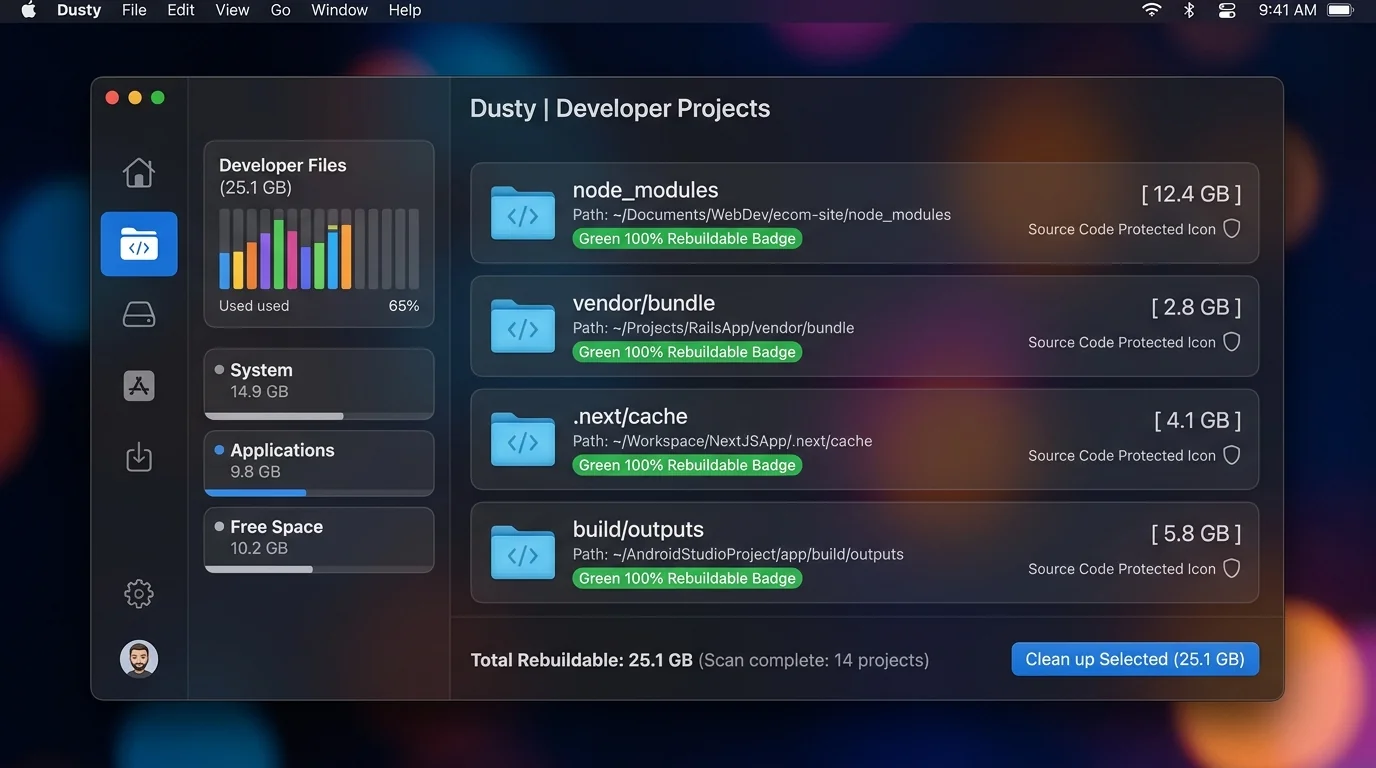1376x768 pixels.
Task: Click the Wi-Fi status icon
Action: [x=1152, y=10]
